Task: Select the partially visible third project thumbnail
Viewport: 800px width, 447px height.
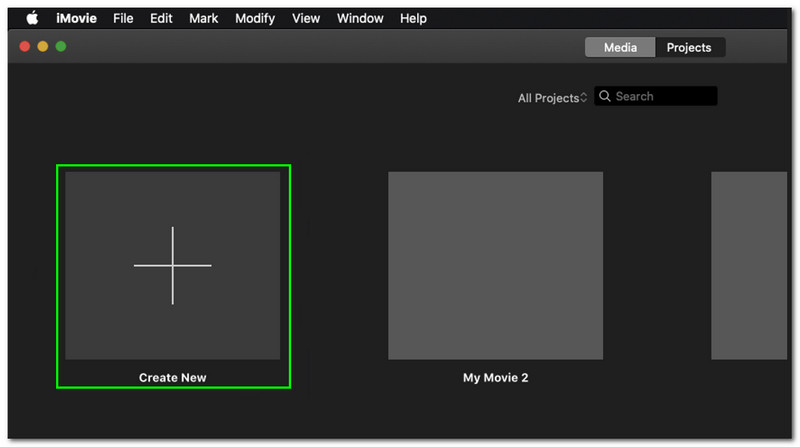Action: click(x=750, y=265)
